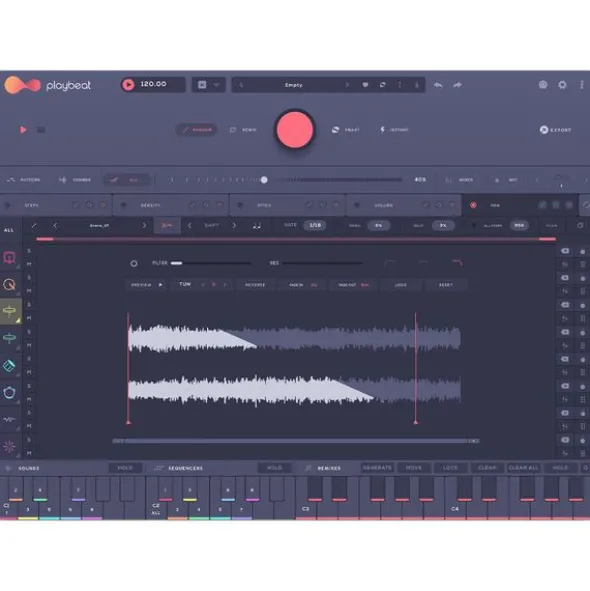The image size is (590, 591).
Task: Select the Pattern randomize scope
Action: [23, 180]
